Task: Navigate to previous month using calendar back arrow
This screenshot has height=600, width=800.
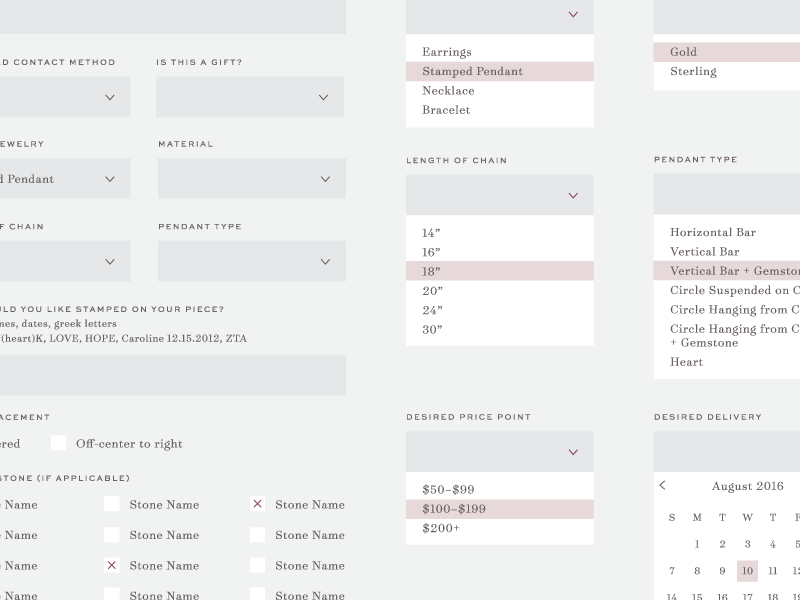Action: [x=662, y=485]
